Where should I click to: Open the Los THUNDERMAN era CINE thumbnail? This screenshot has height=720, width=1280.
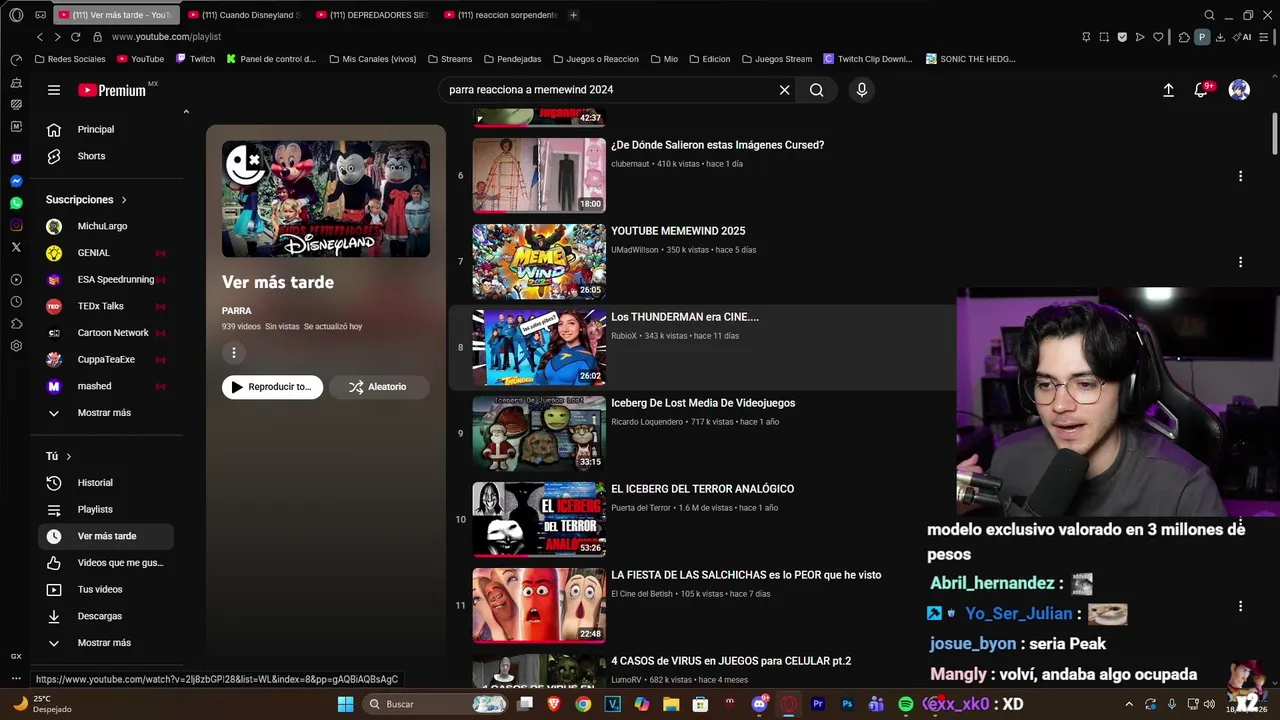[x=539, y=348]
